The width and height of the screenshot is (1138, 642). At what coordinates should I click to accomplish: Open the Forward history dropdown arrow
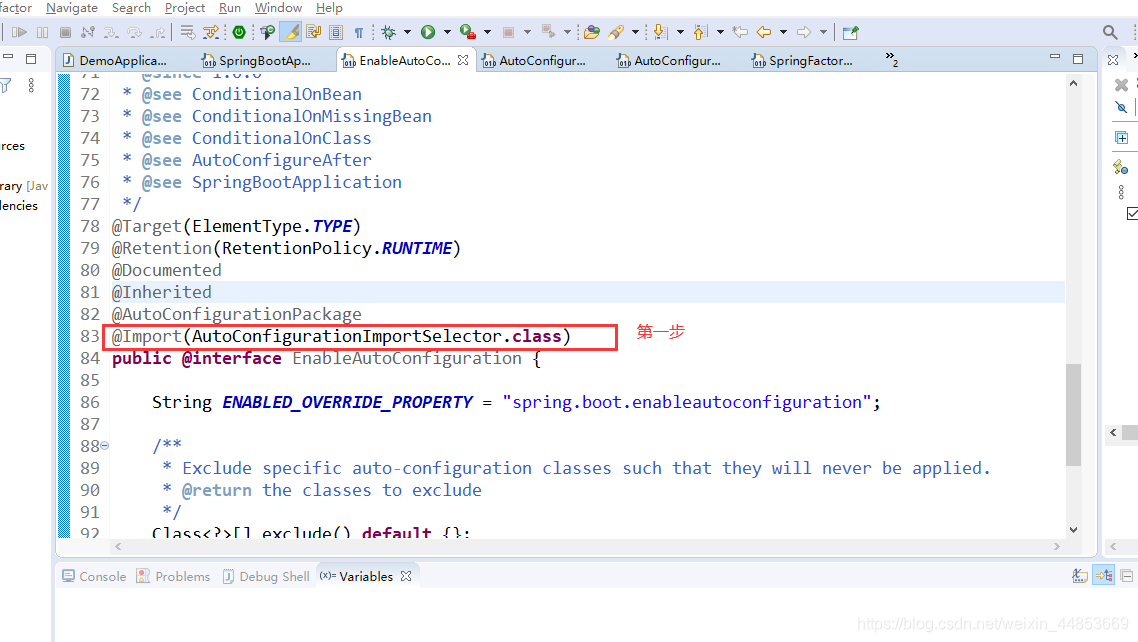[824, 32]
